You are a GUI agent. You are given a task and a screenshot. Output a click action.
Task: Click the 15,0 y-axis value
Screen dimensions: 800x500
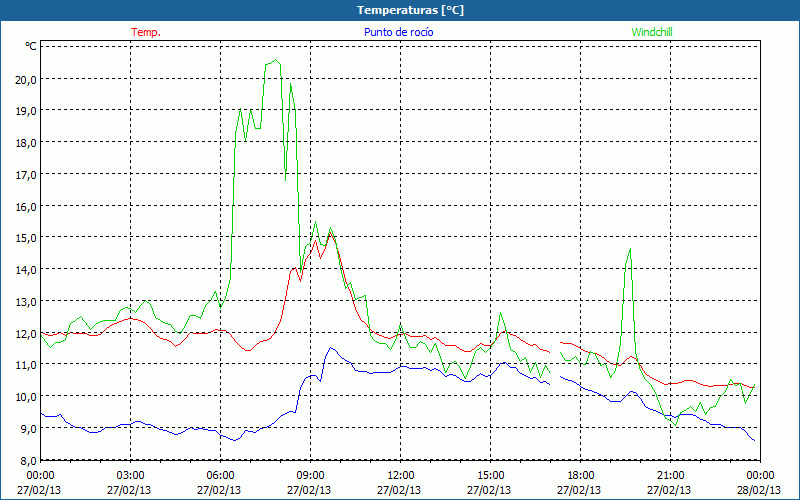coord(26,238)
